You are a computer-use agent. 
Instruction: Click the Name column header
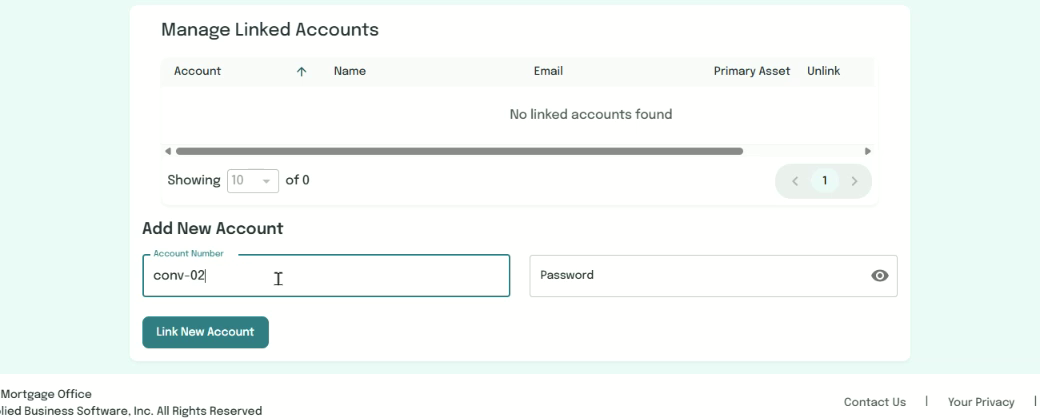pos(349,72)
